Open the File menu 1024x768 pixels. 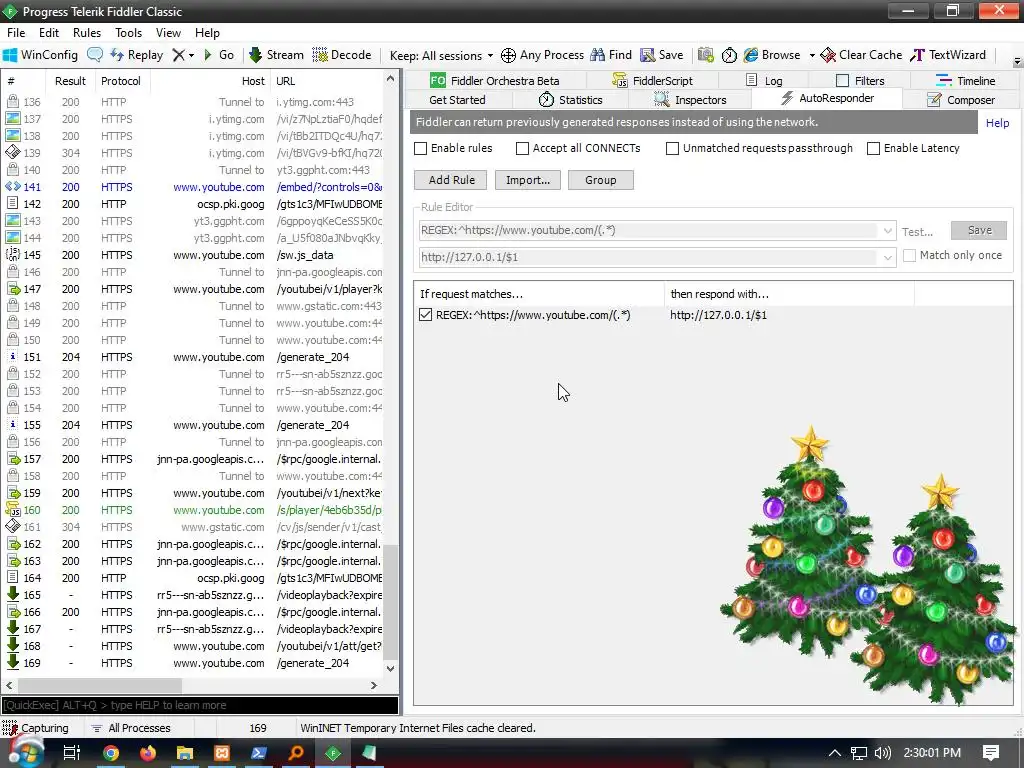point(16,33)
